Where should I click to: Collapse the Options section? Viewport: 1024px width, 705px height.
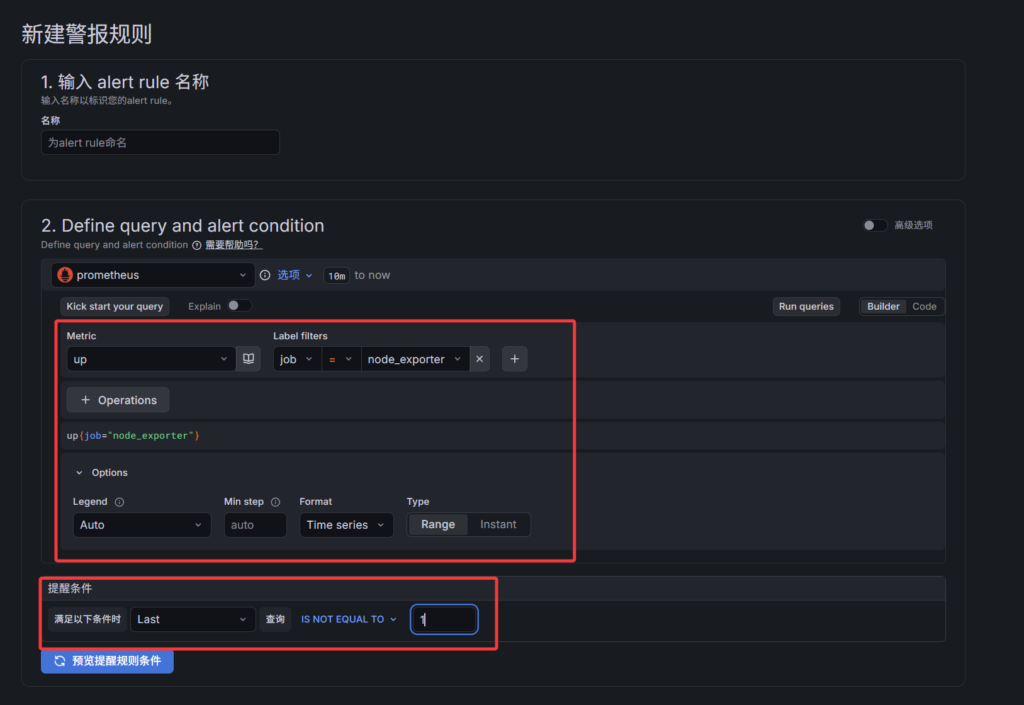[x=80, y=473]
